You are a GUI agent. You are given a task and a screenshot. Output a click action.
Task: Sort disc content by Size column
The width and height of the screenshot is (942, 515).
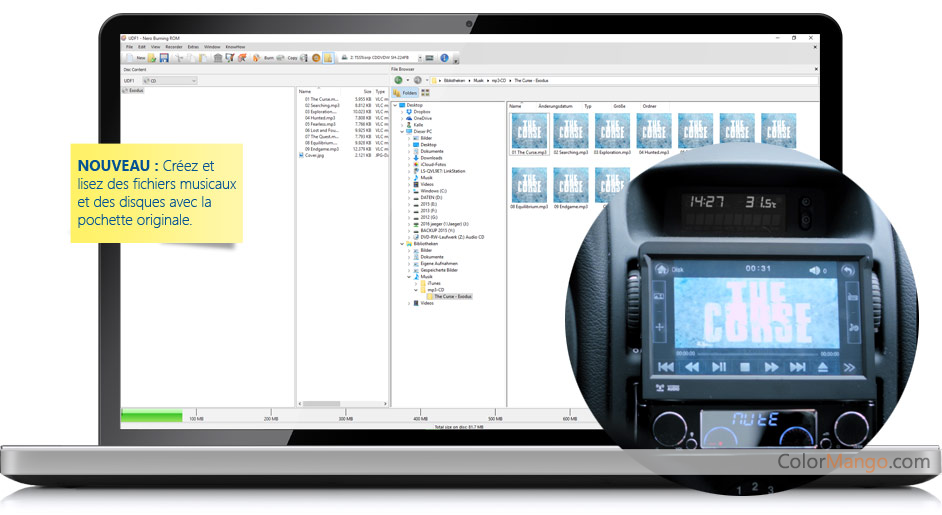(x=367, y=91)
